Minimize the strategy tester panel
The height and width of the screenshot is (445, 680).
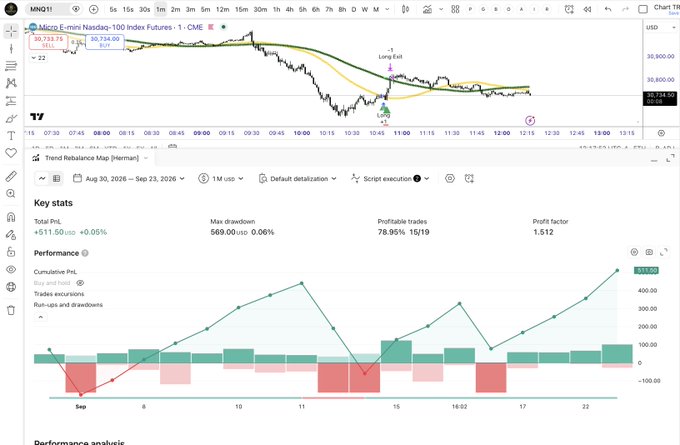pos(654,160)
